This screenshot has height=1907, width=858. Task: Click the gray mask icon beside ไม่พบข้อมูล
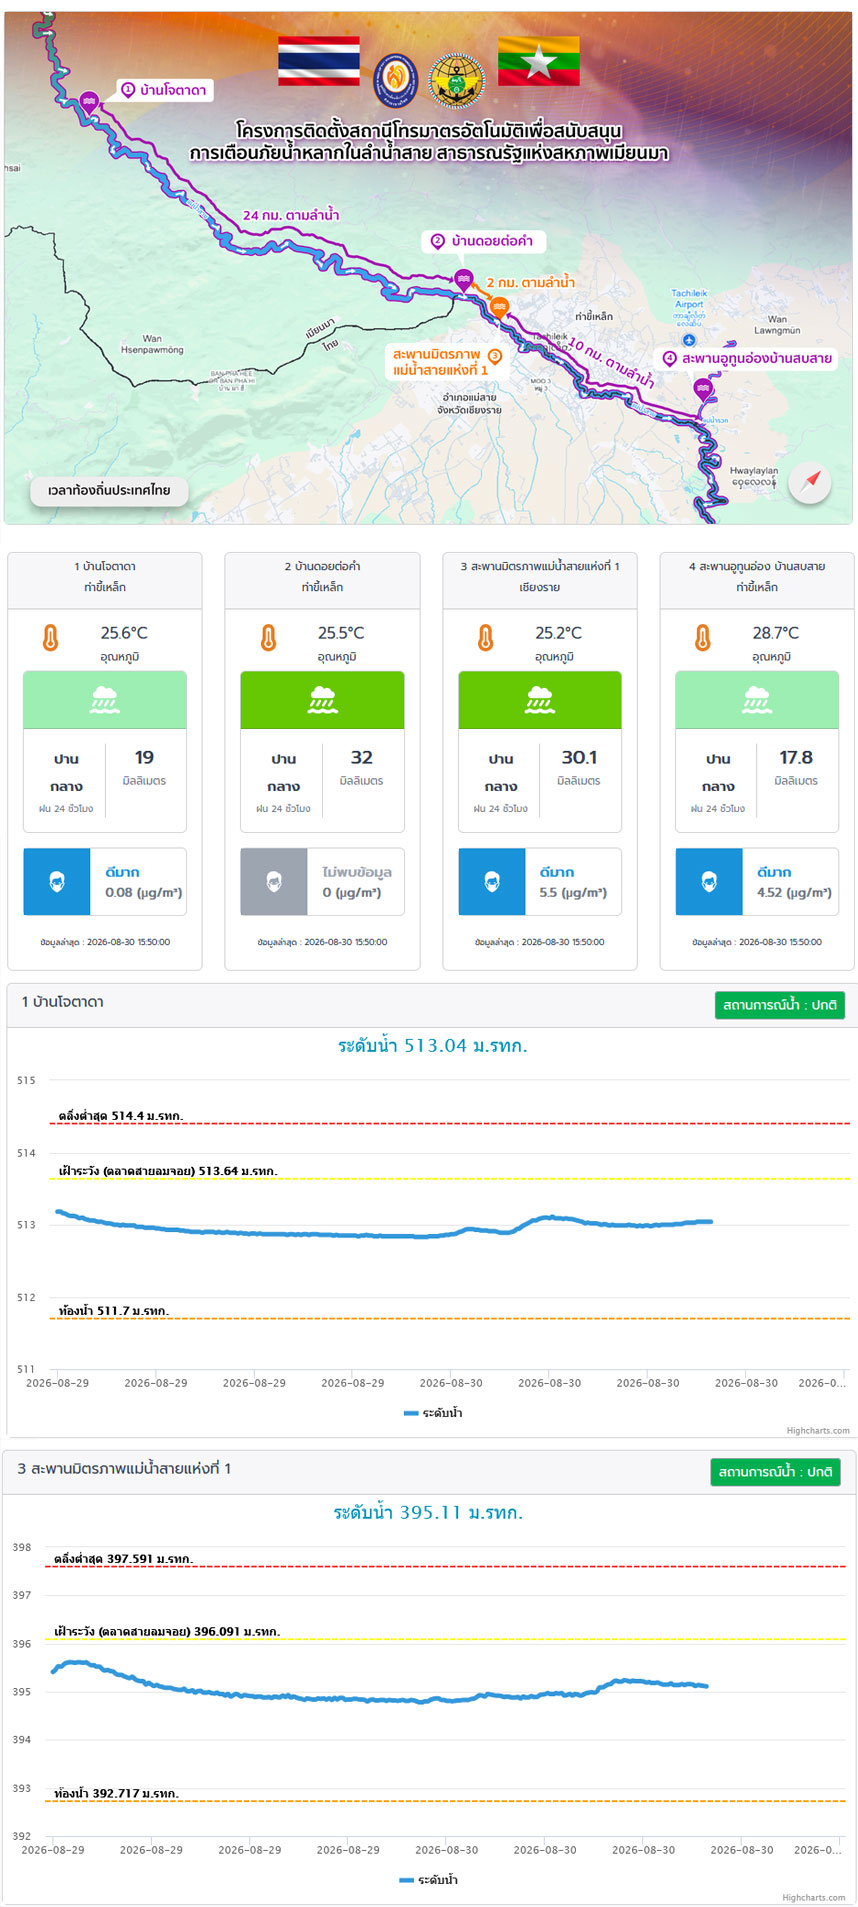pos(274,882)
